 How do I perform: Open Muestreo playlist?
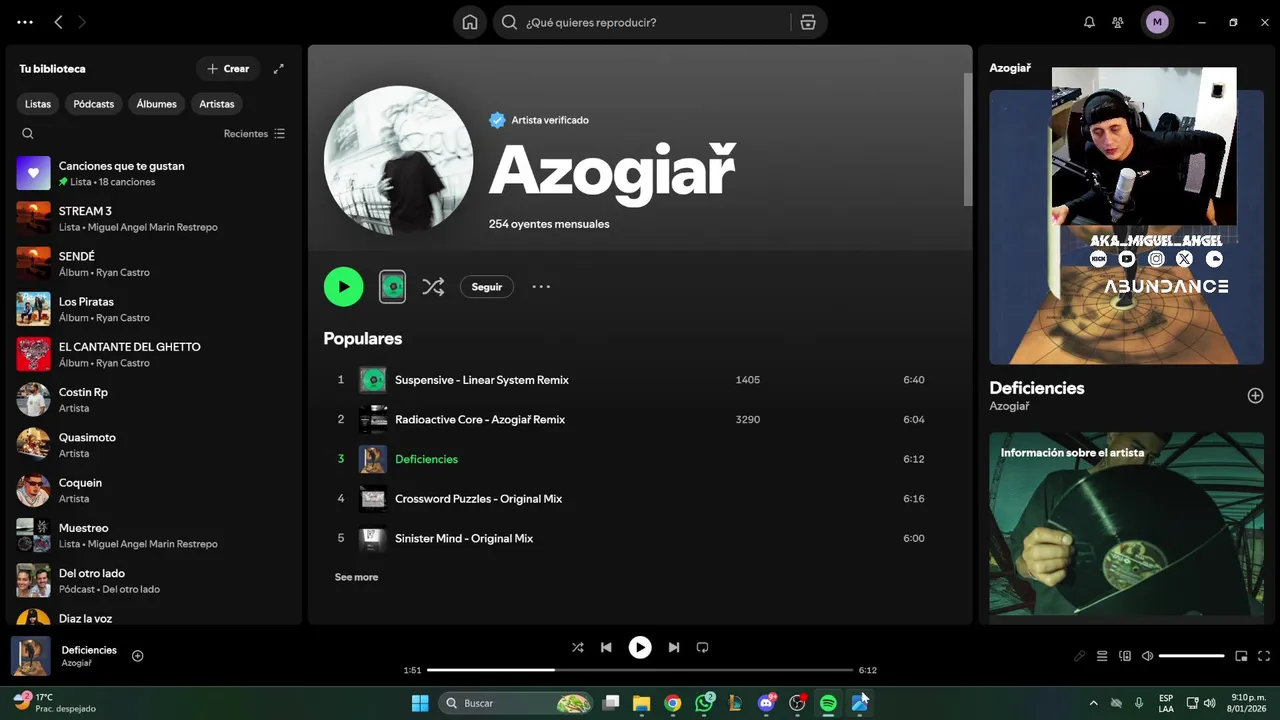pos(154,535)
